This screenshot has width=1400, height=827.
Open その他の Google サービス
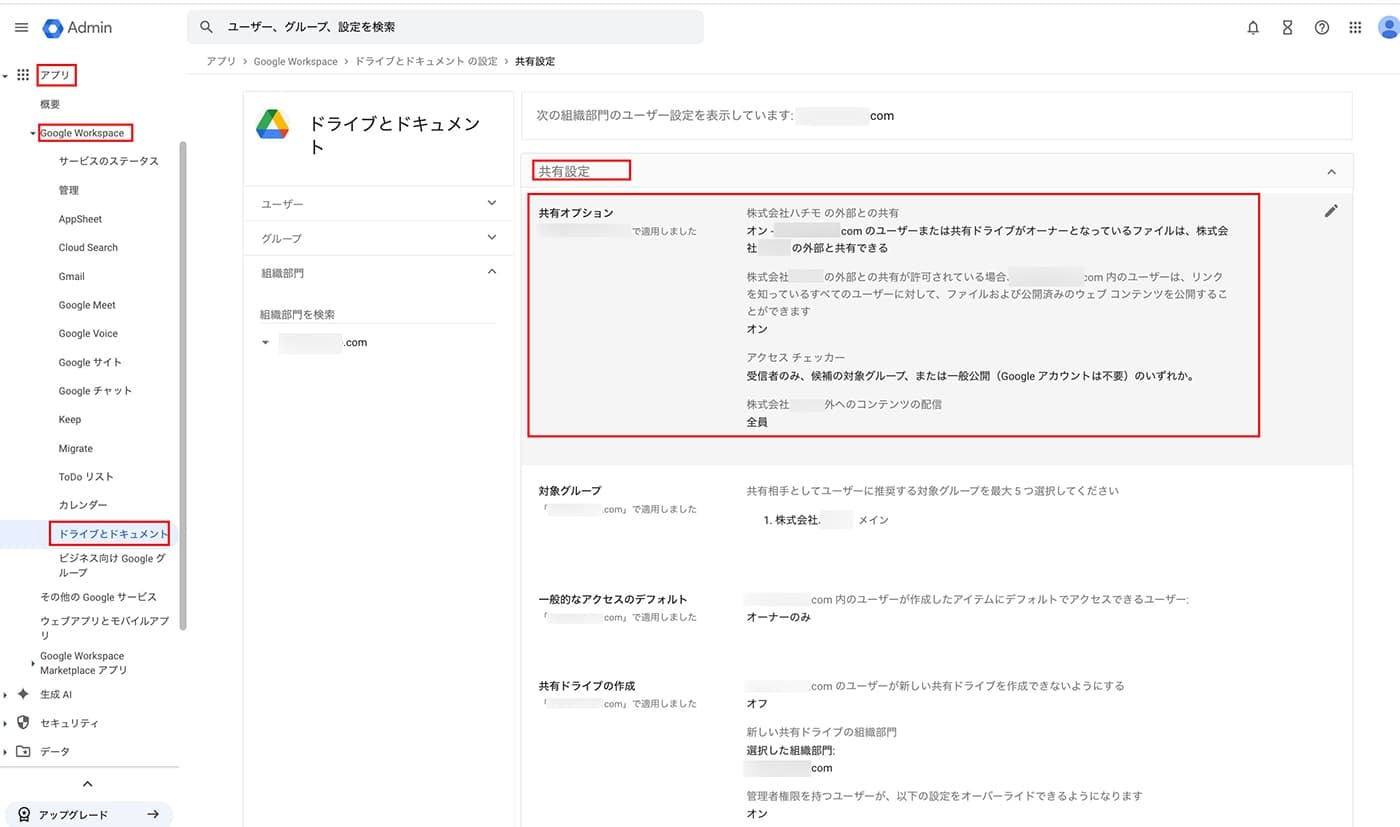coord(98,597)
